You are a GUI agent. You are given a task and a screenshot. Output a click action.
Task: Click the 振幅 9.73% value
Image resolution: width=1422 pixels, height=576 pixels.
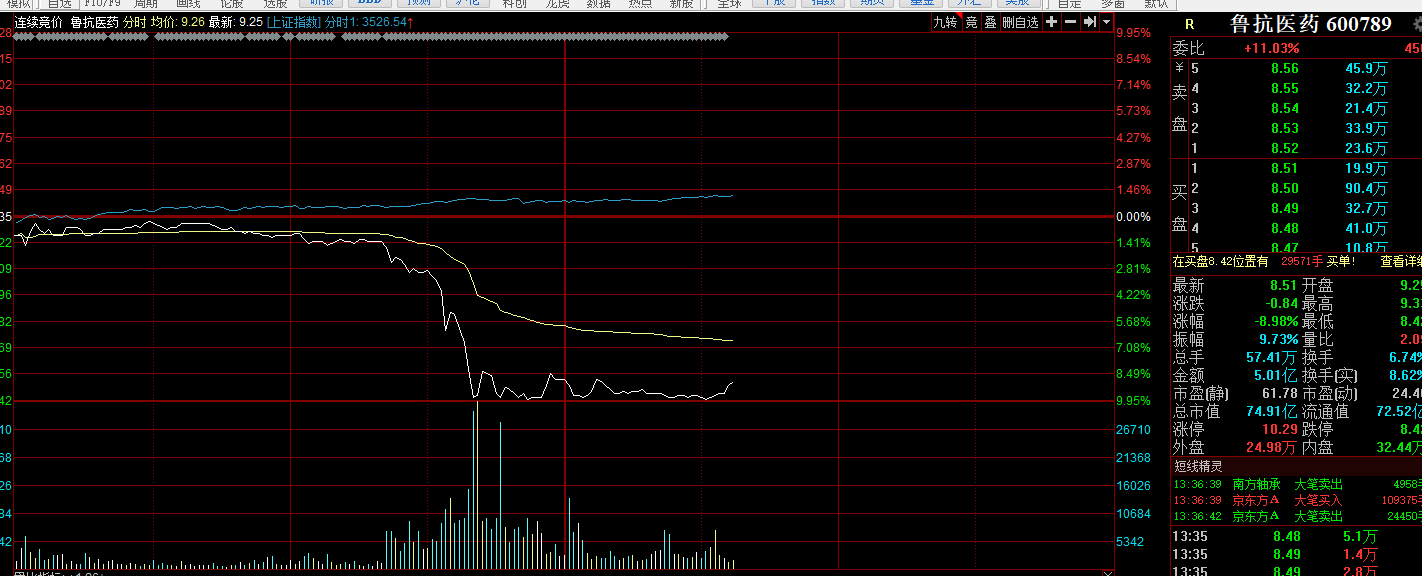click(x=1277, y=339)
